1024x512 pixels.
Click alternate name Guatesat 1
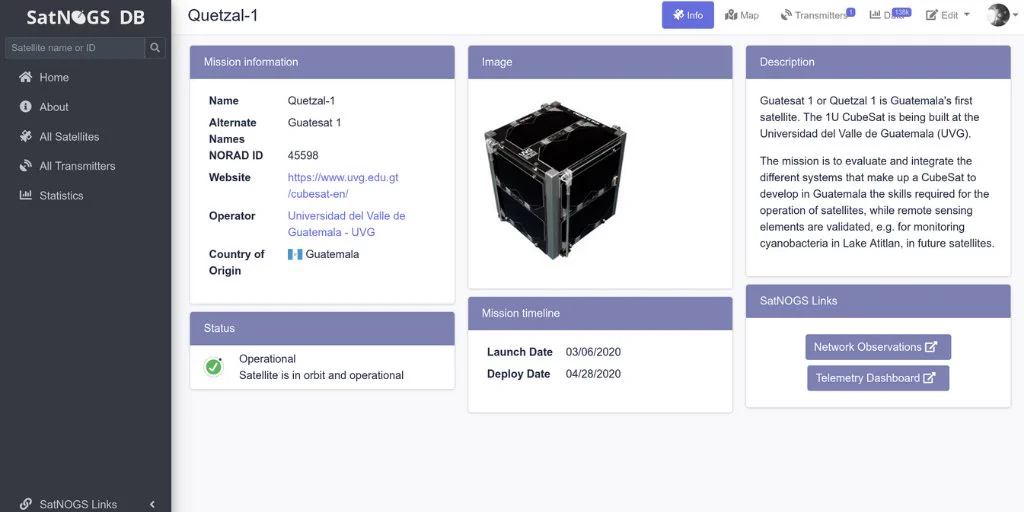pos(314,123)
